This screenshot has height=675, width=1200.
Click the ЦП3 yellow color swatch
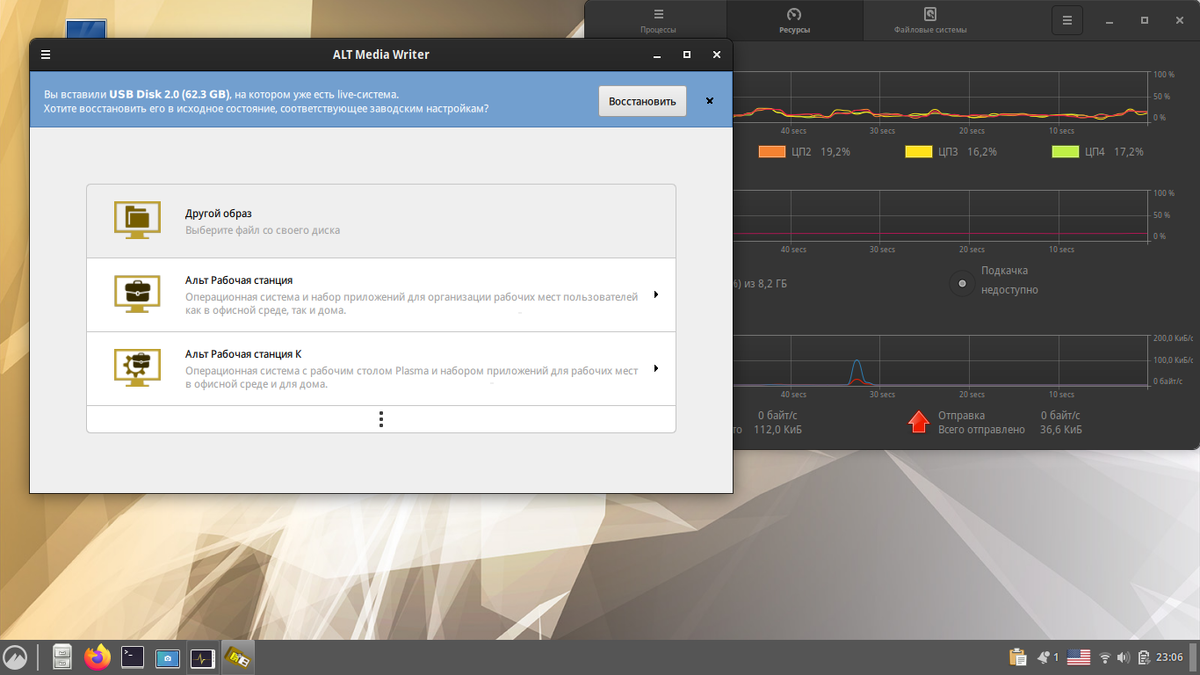[918, 152]
